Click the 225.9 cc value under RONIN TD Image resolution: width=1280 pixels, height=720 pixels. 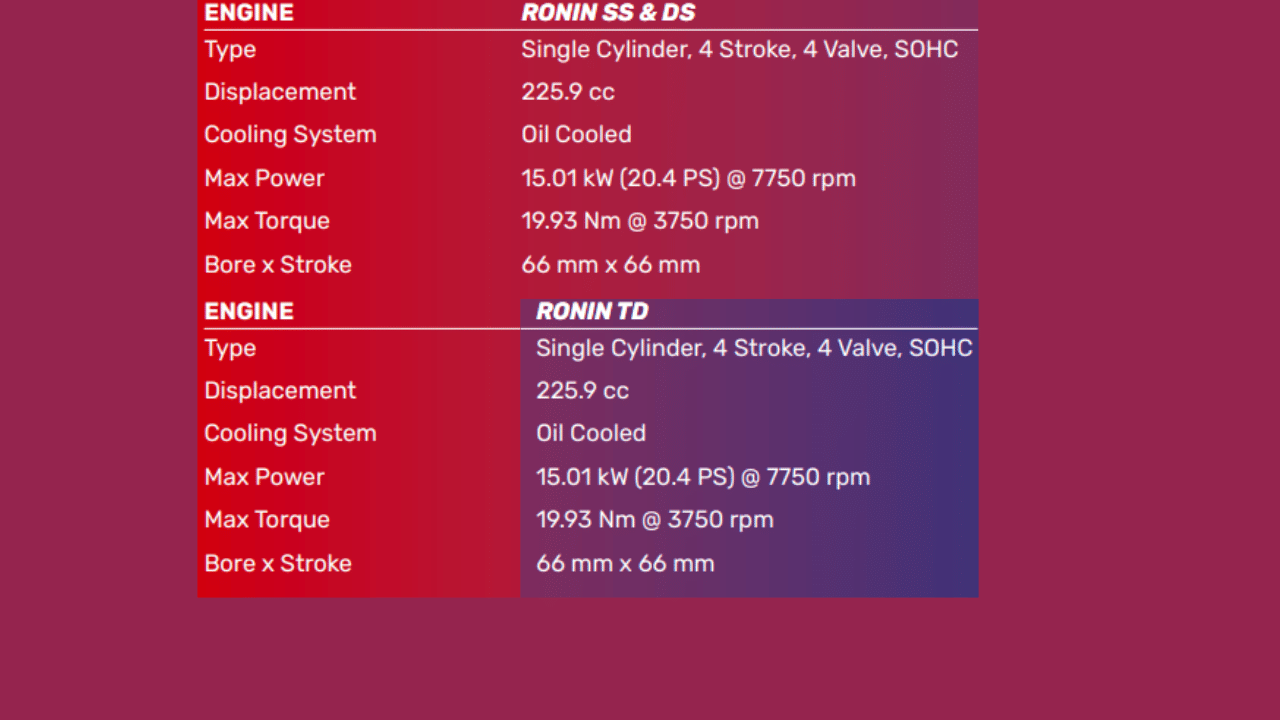[582, 390]
